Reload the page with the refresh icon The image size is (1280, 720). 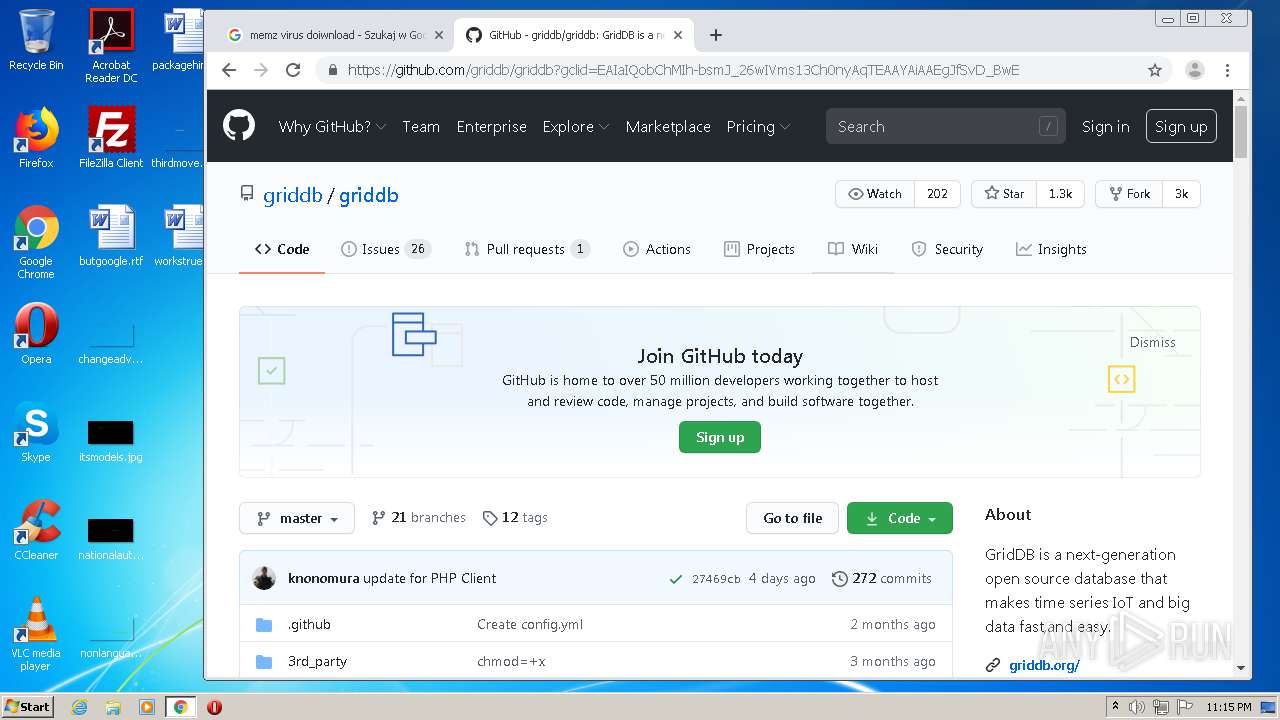[293, 70]
